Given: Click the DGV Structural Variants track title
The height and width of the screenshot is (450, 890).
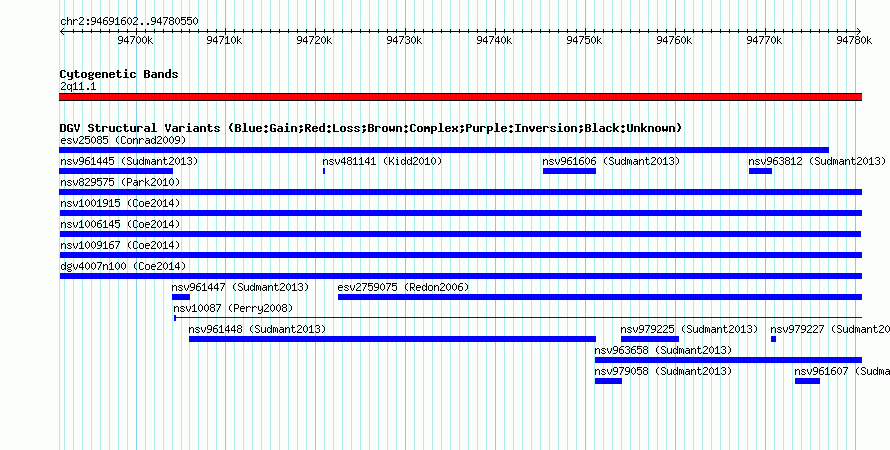Looking at the screenshot, I should pyautogui.click(x=371, y=128).
